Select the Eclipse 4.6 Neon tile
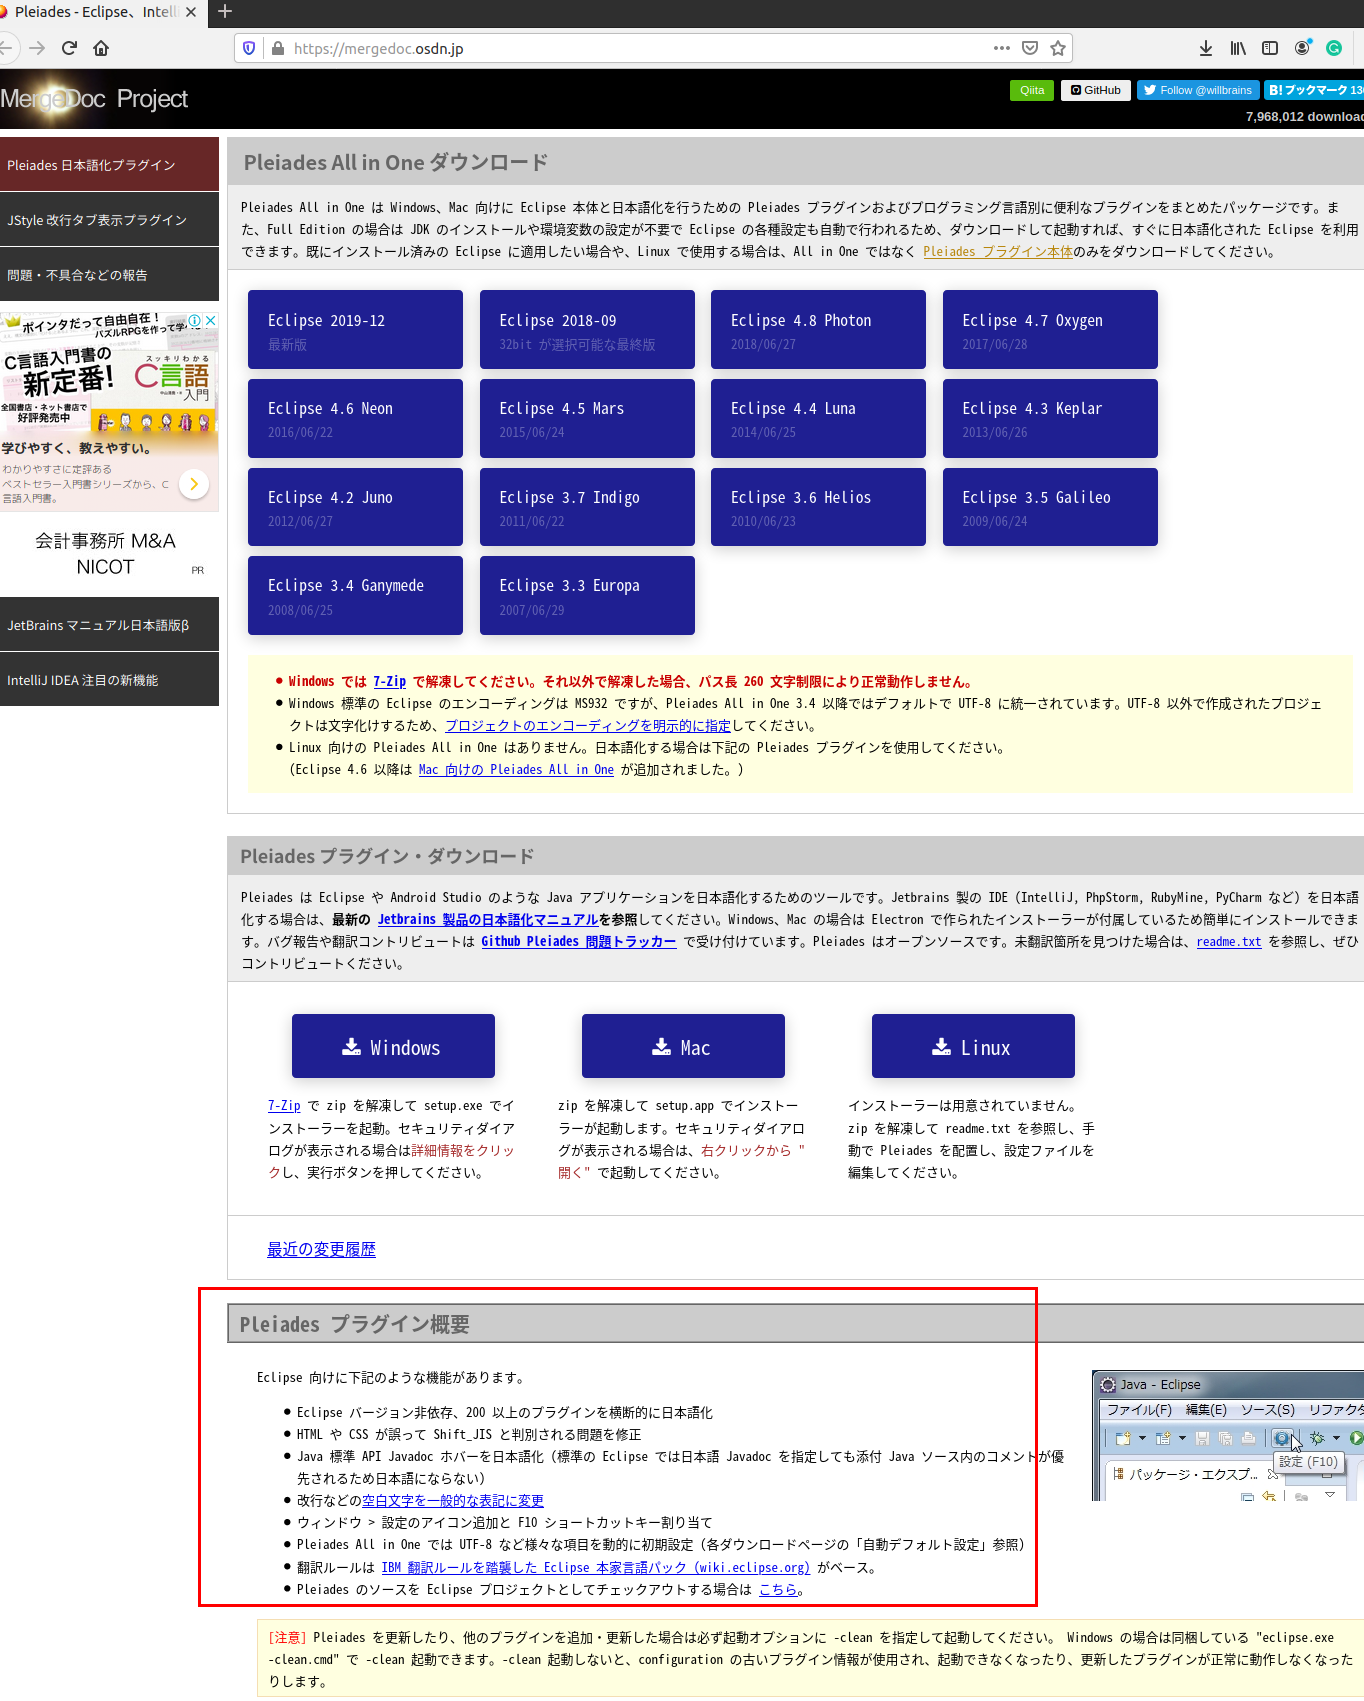Screen dimensions: 1364x1701 point(355,418)
